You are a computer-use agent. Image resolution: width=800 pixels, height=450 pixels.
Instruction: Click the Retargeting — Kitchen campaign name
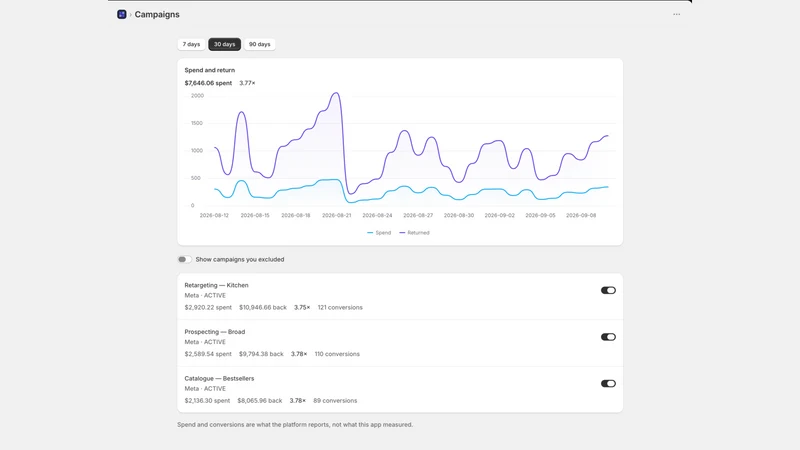pos(216,285)
